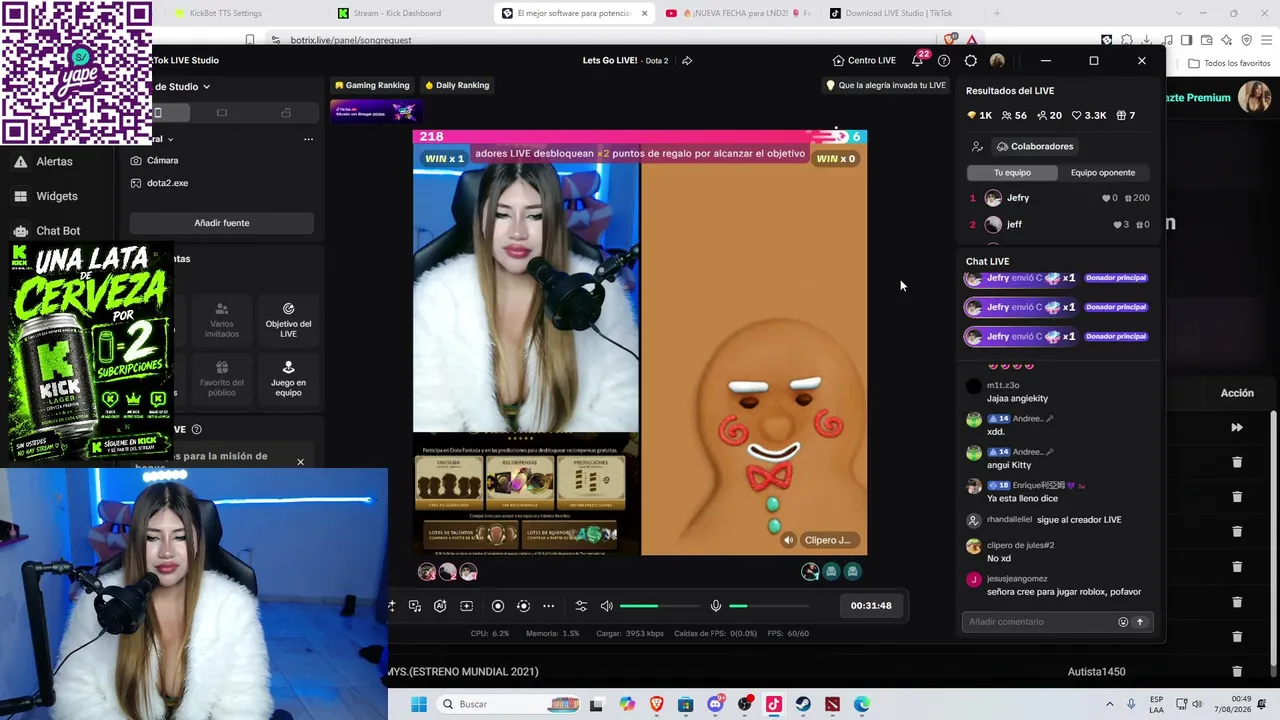Open TikTok LIVE Studio from taskbar
Viewport: 1280px width, 720px height.
click(774, 704)
